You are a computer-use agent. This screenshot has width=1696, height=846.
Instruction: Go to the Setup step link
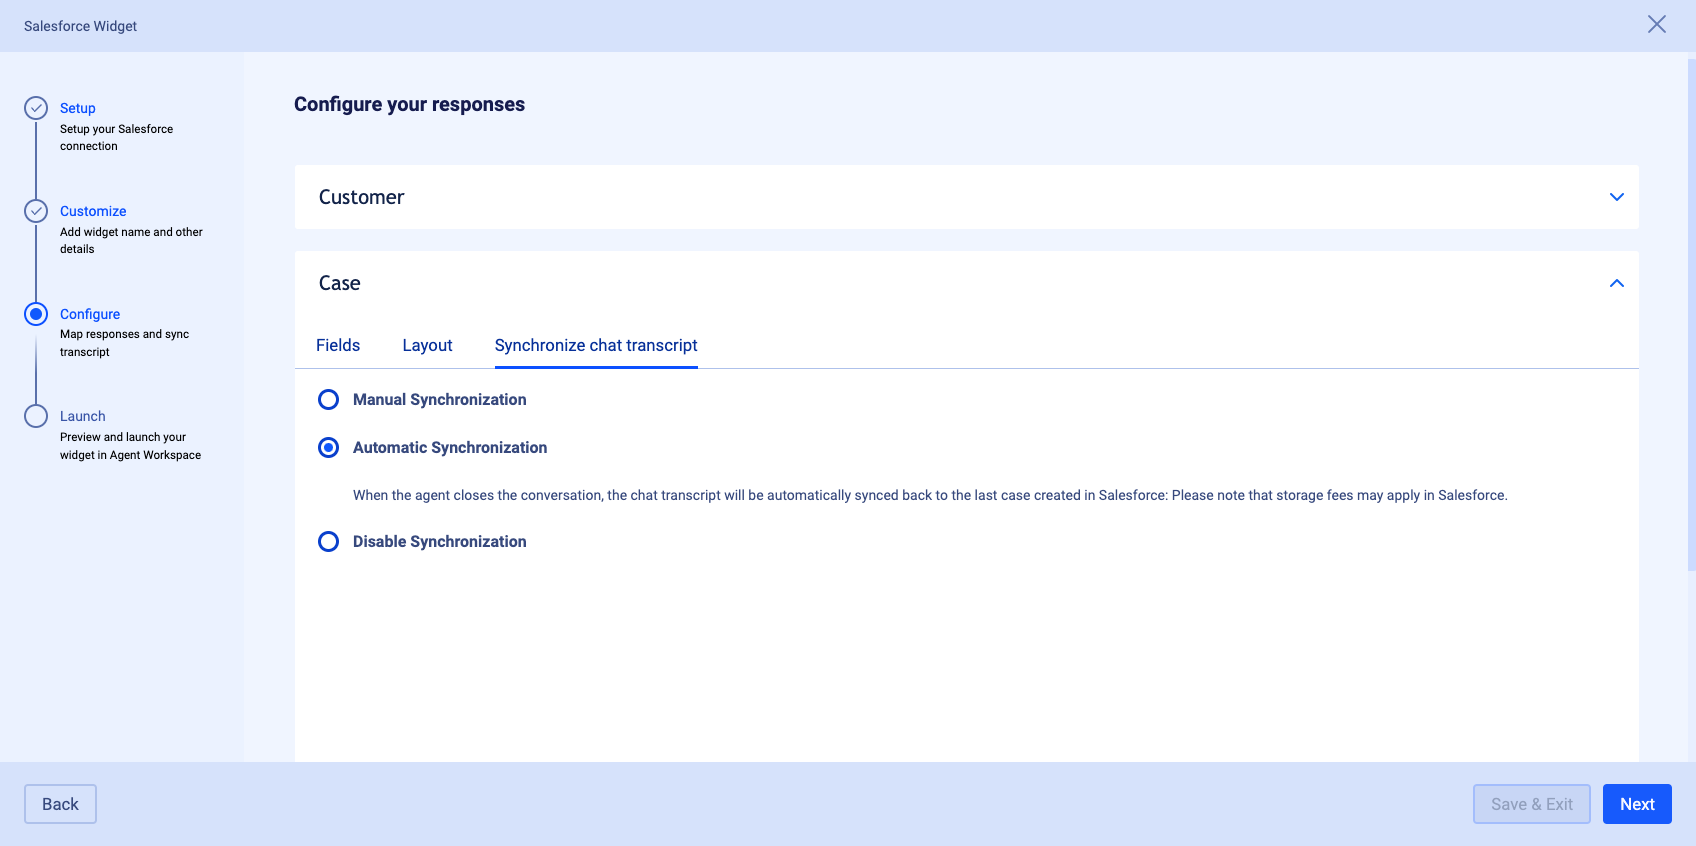point(78,108)
